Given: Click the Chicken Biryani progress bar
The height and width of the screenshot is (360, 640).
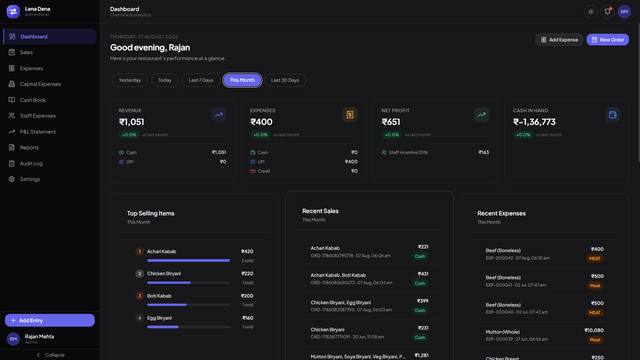Looking at the screenshot, I should [189, 282].
